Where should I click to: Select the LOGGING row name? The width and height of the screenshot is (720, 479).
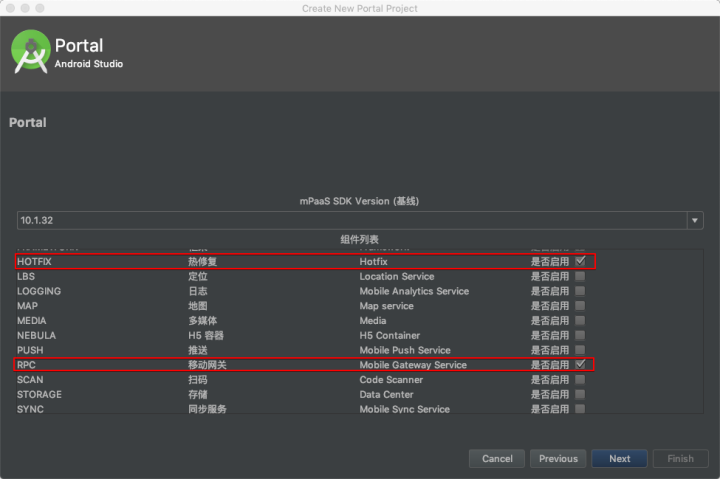pos(39,291)
